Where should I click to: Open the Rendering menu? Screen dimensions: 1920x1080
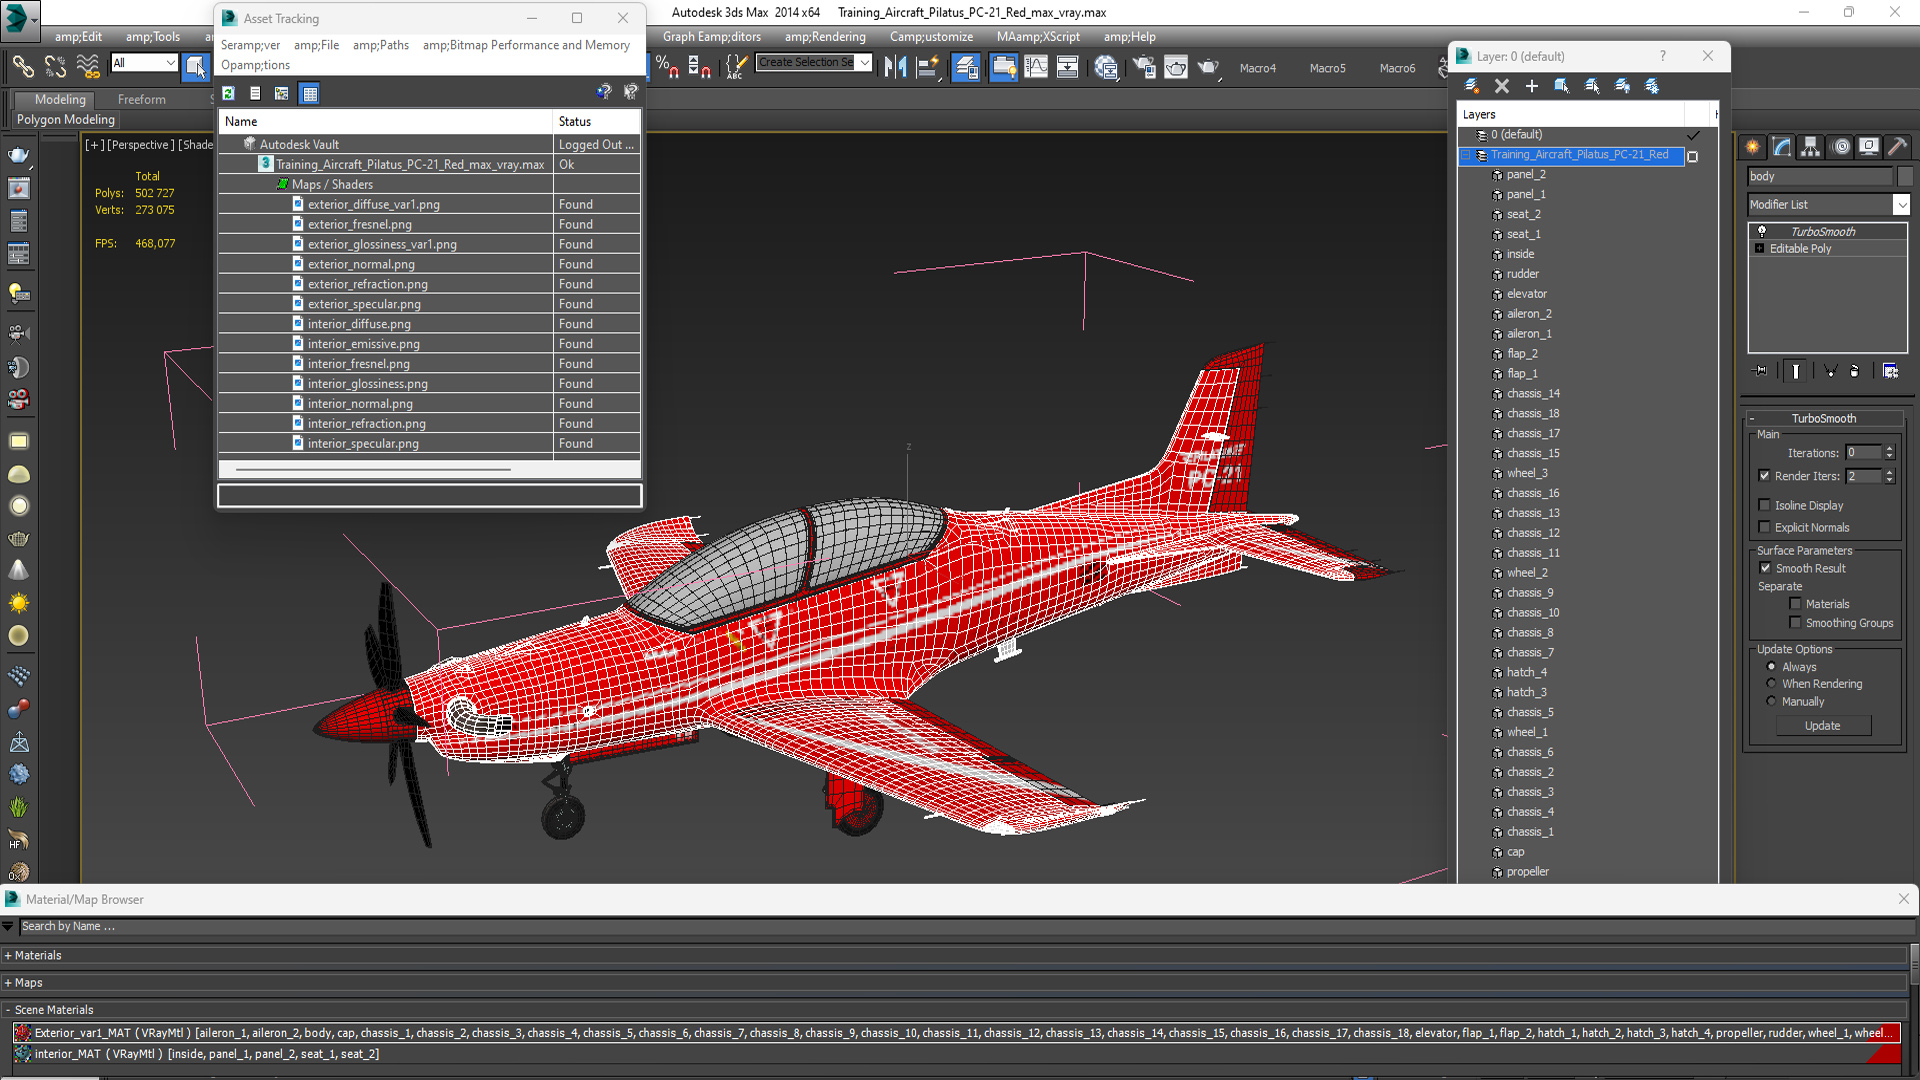pyautogui.click(x=825, y=37)
